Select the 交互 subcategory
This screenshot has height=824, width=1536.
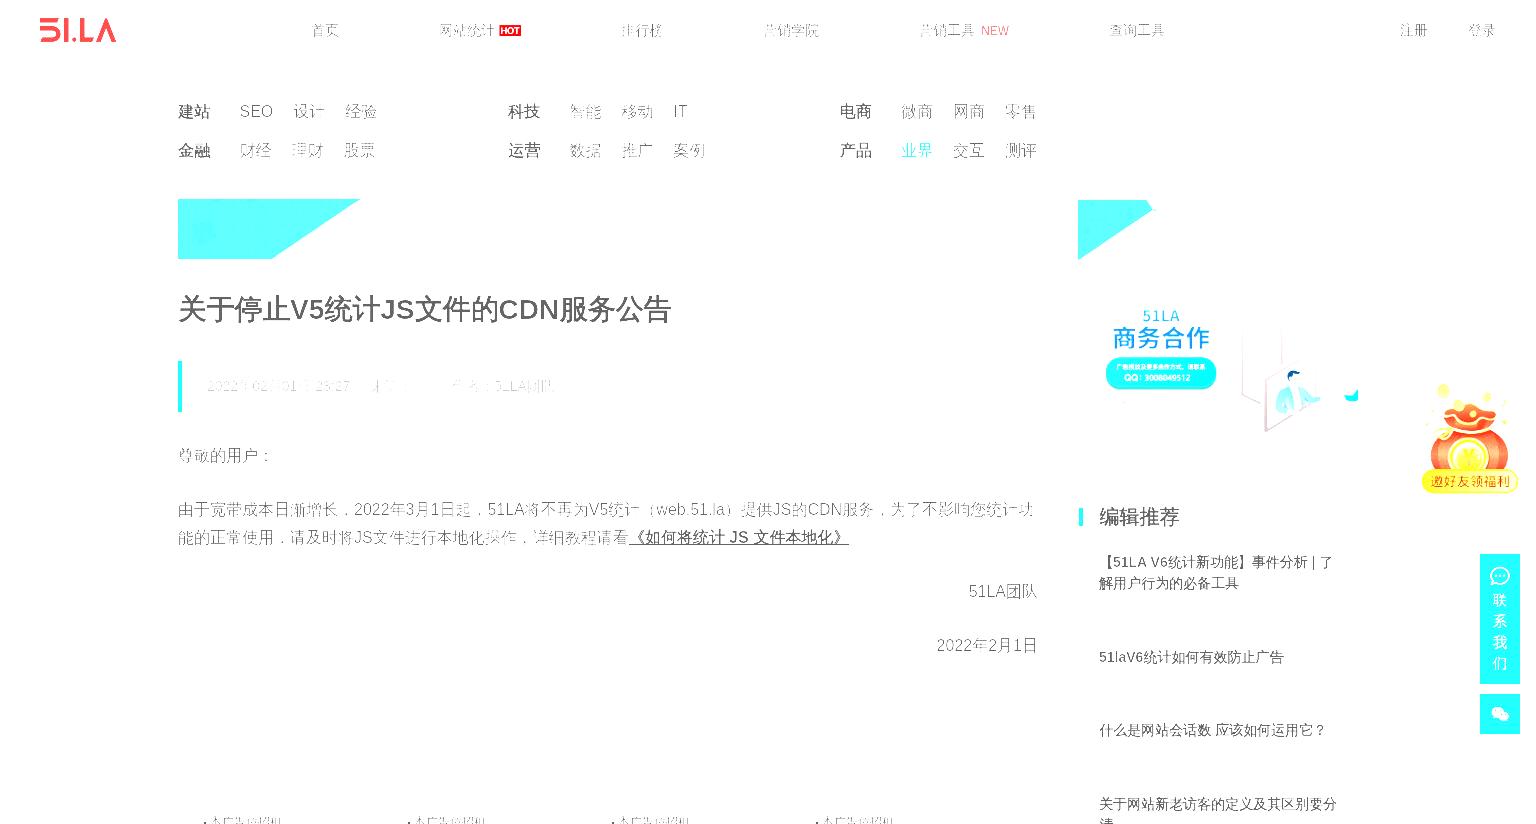click(x=969, y=150)
